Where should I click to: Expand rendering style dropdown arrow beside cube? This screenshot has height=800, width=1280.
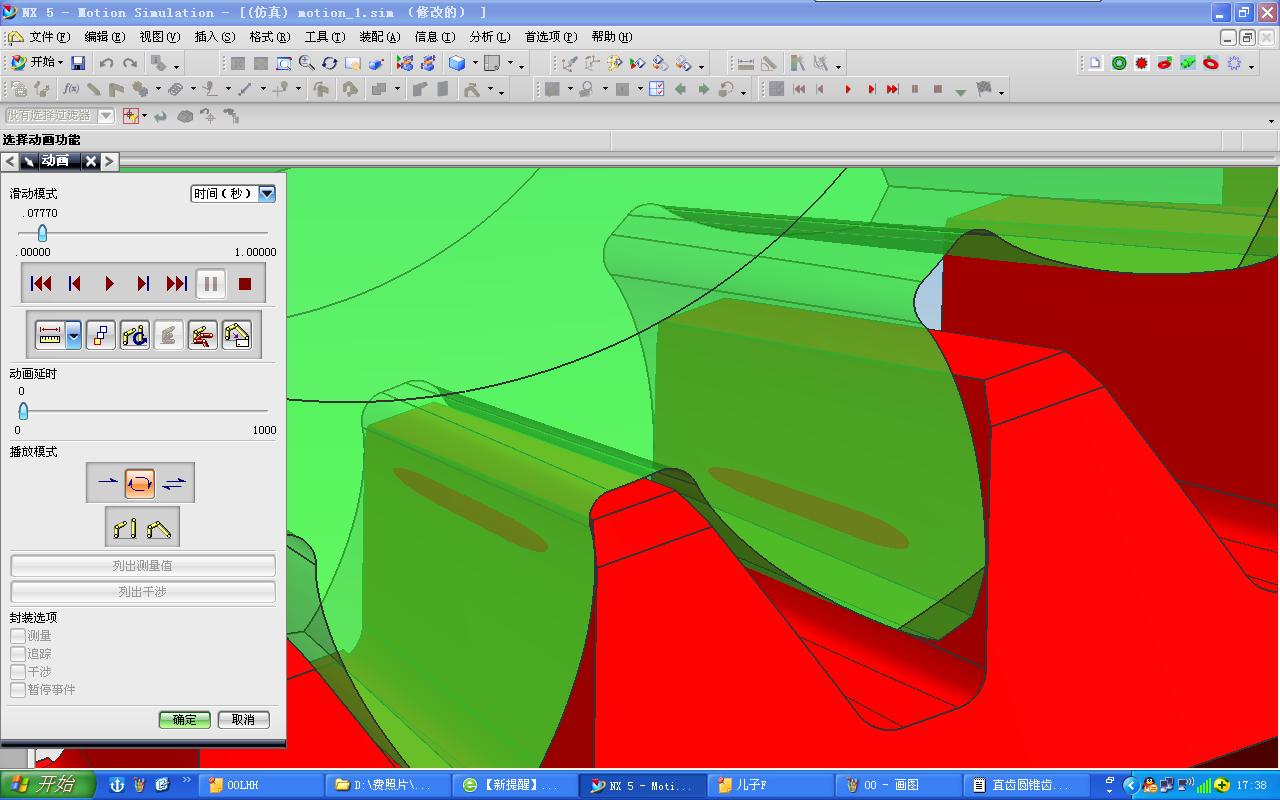point(475,63)
